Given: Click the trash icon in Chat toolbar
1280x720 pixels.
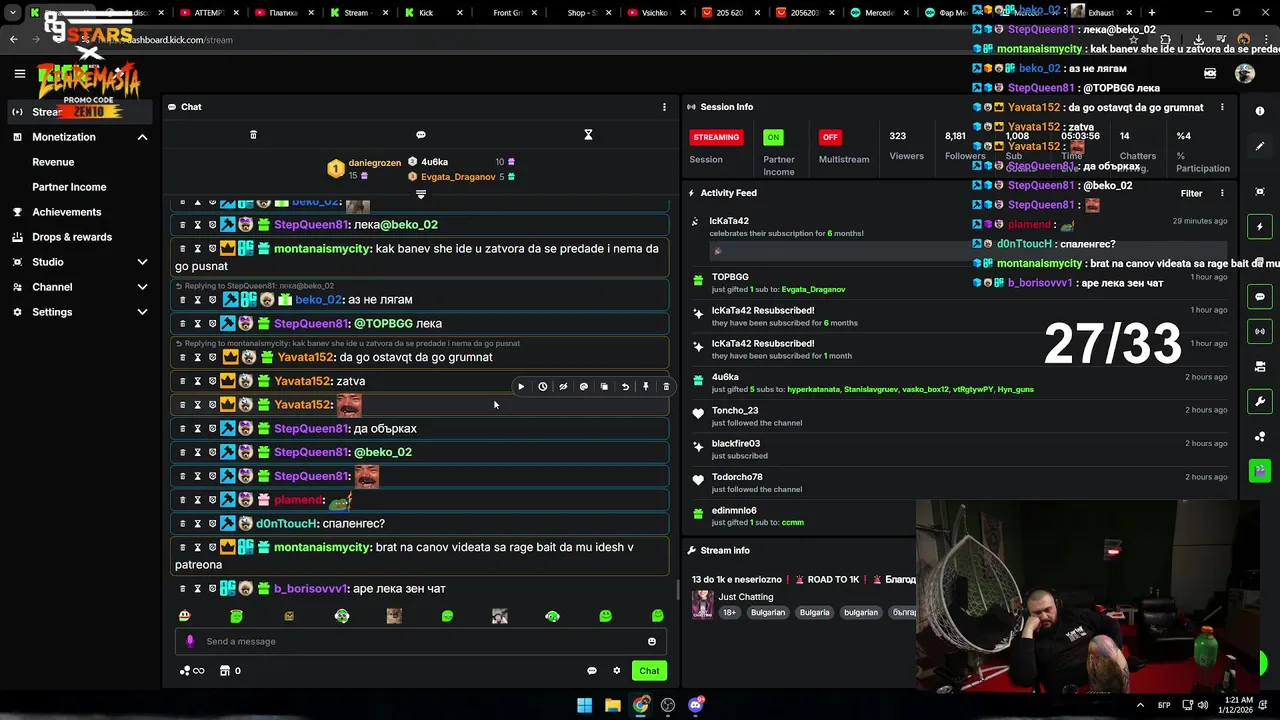Looking at the screenshot, I should coord(253,135).
